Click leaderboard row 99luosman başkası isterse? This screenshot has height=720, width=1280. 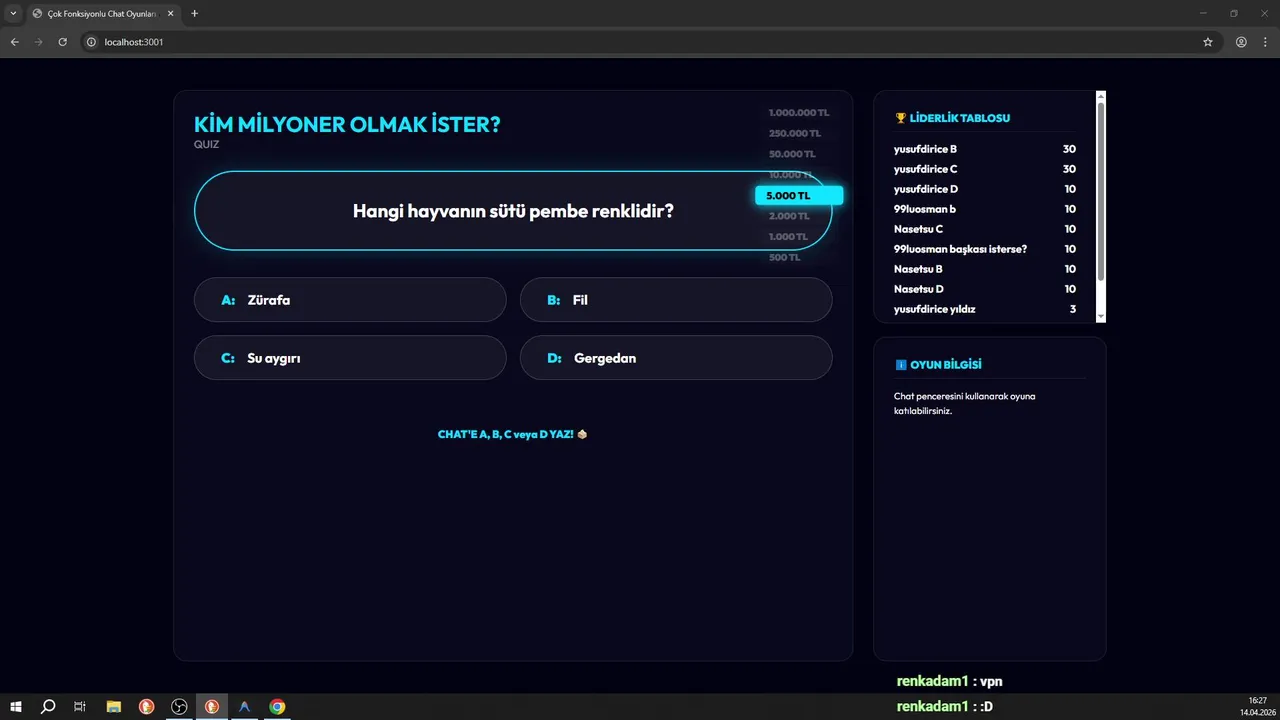click(985, 249)
